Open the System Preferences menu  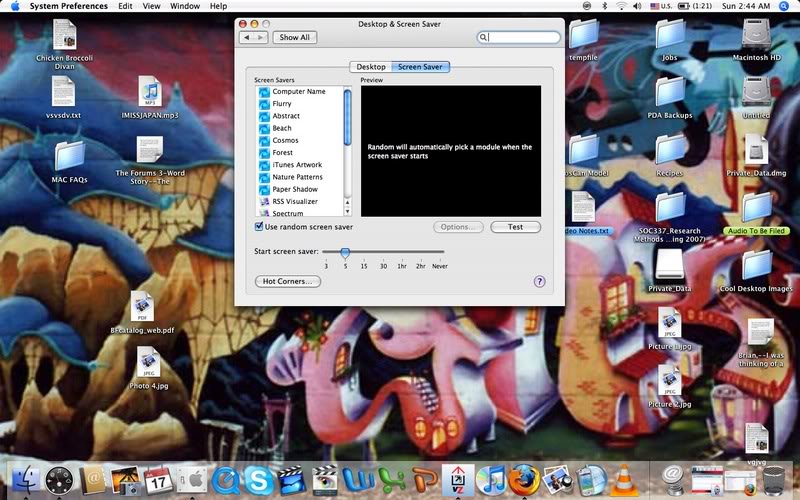pyautogui.click(x=68, y=6)
